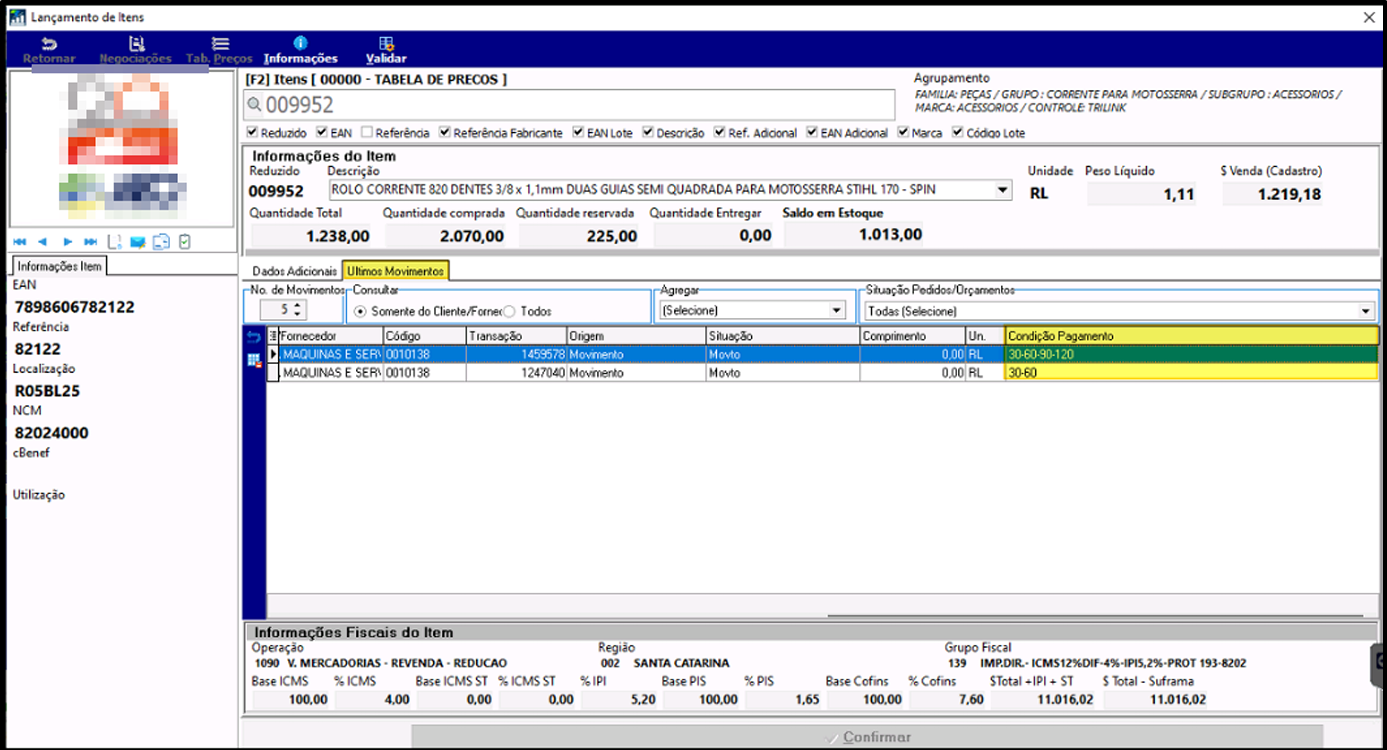Click the blurred product image thumbnail

pos(122,150)
